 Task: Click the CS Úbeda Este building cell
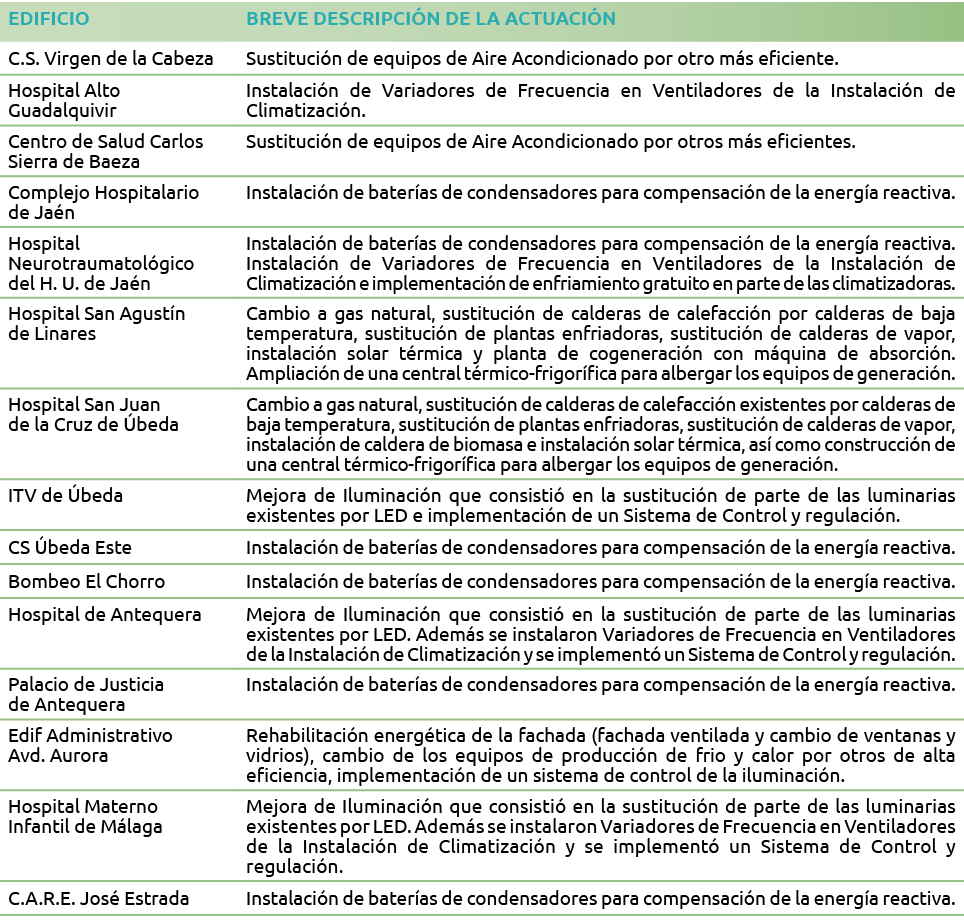pos(70,548)
